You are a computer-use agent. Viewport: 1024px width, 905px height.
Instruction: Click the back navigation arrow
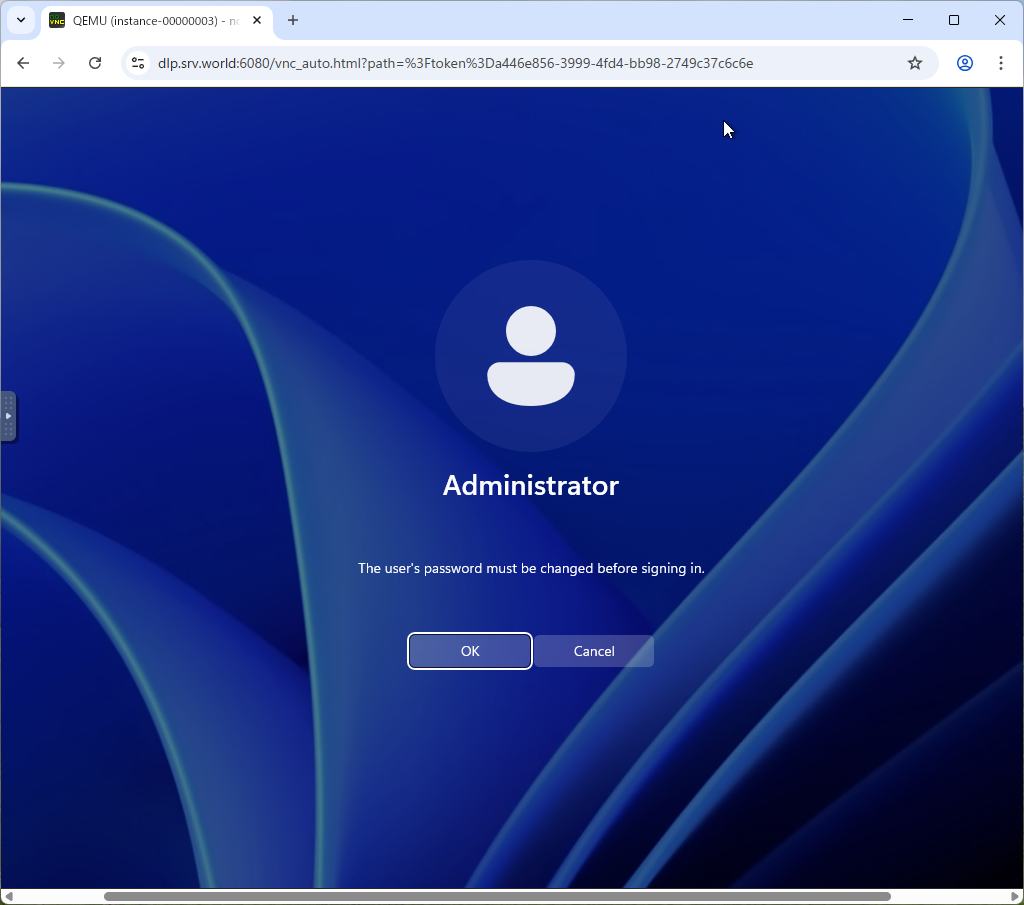click(x=23, y=62)
